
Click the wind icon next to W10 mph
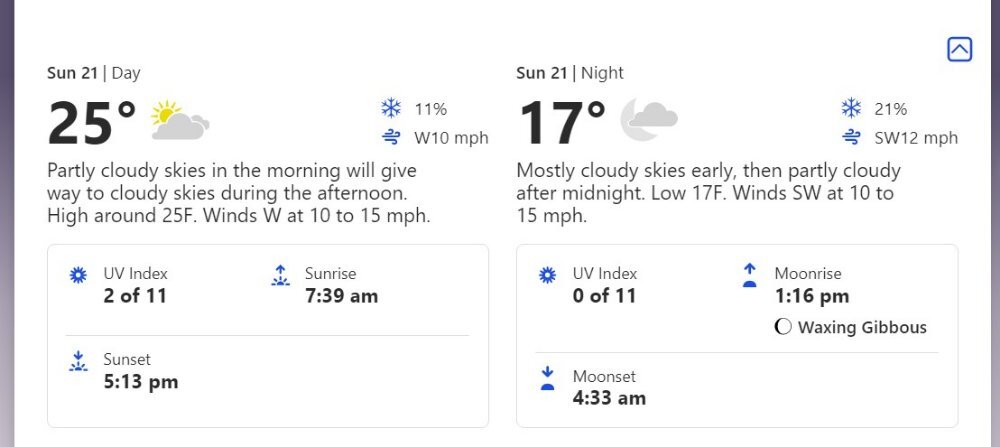tap(391, 137)
